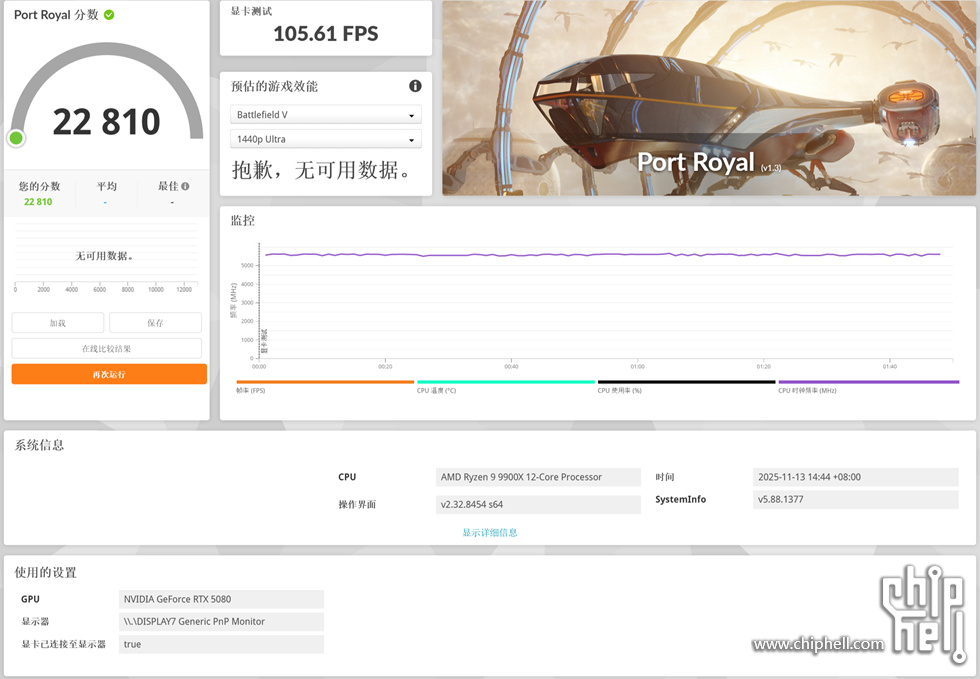Image resolution: width=980 pixels, height=679 pixels.
Task: Click the NVIDIA GeForce RTX 5080 GPU field
Action: click(221, 599)
